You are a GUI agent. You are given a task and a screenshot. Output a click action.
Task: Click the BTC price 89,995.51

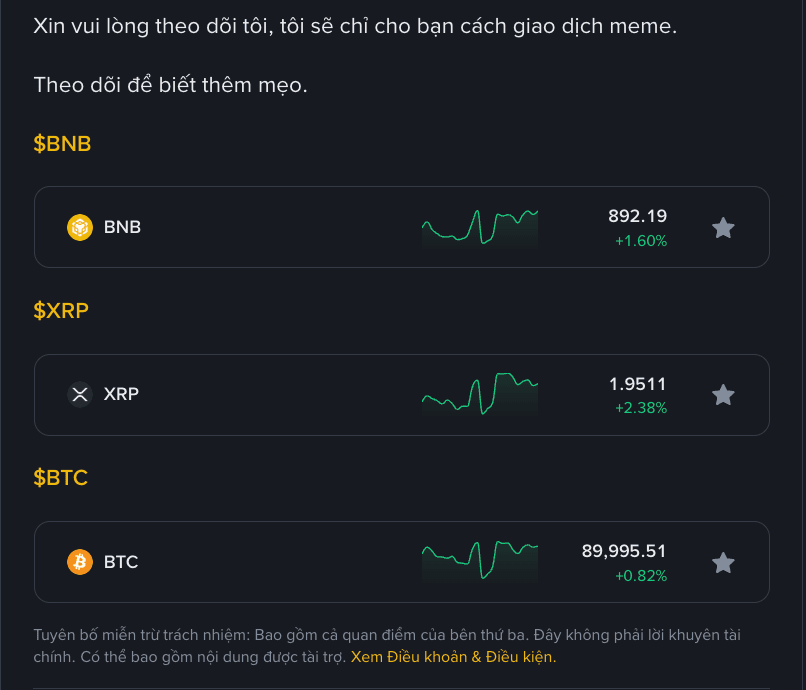coord(624,551)
